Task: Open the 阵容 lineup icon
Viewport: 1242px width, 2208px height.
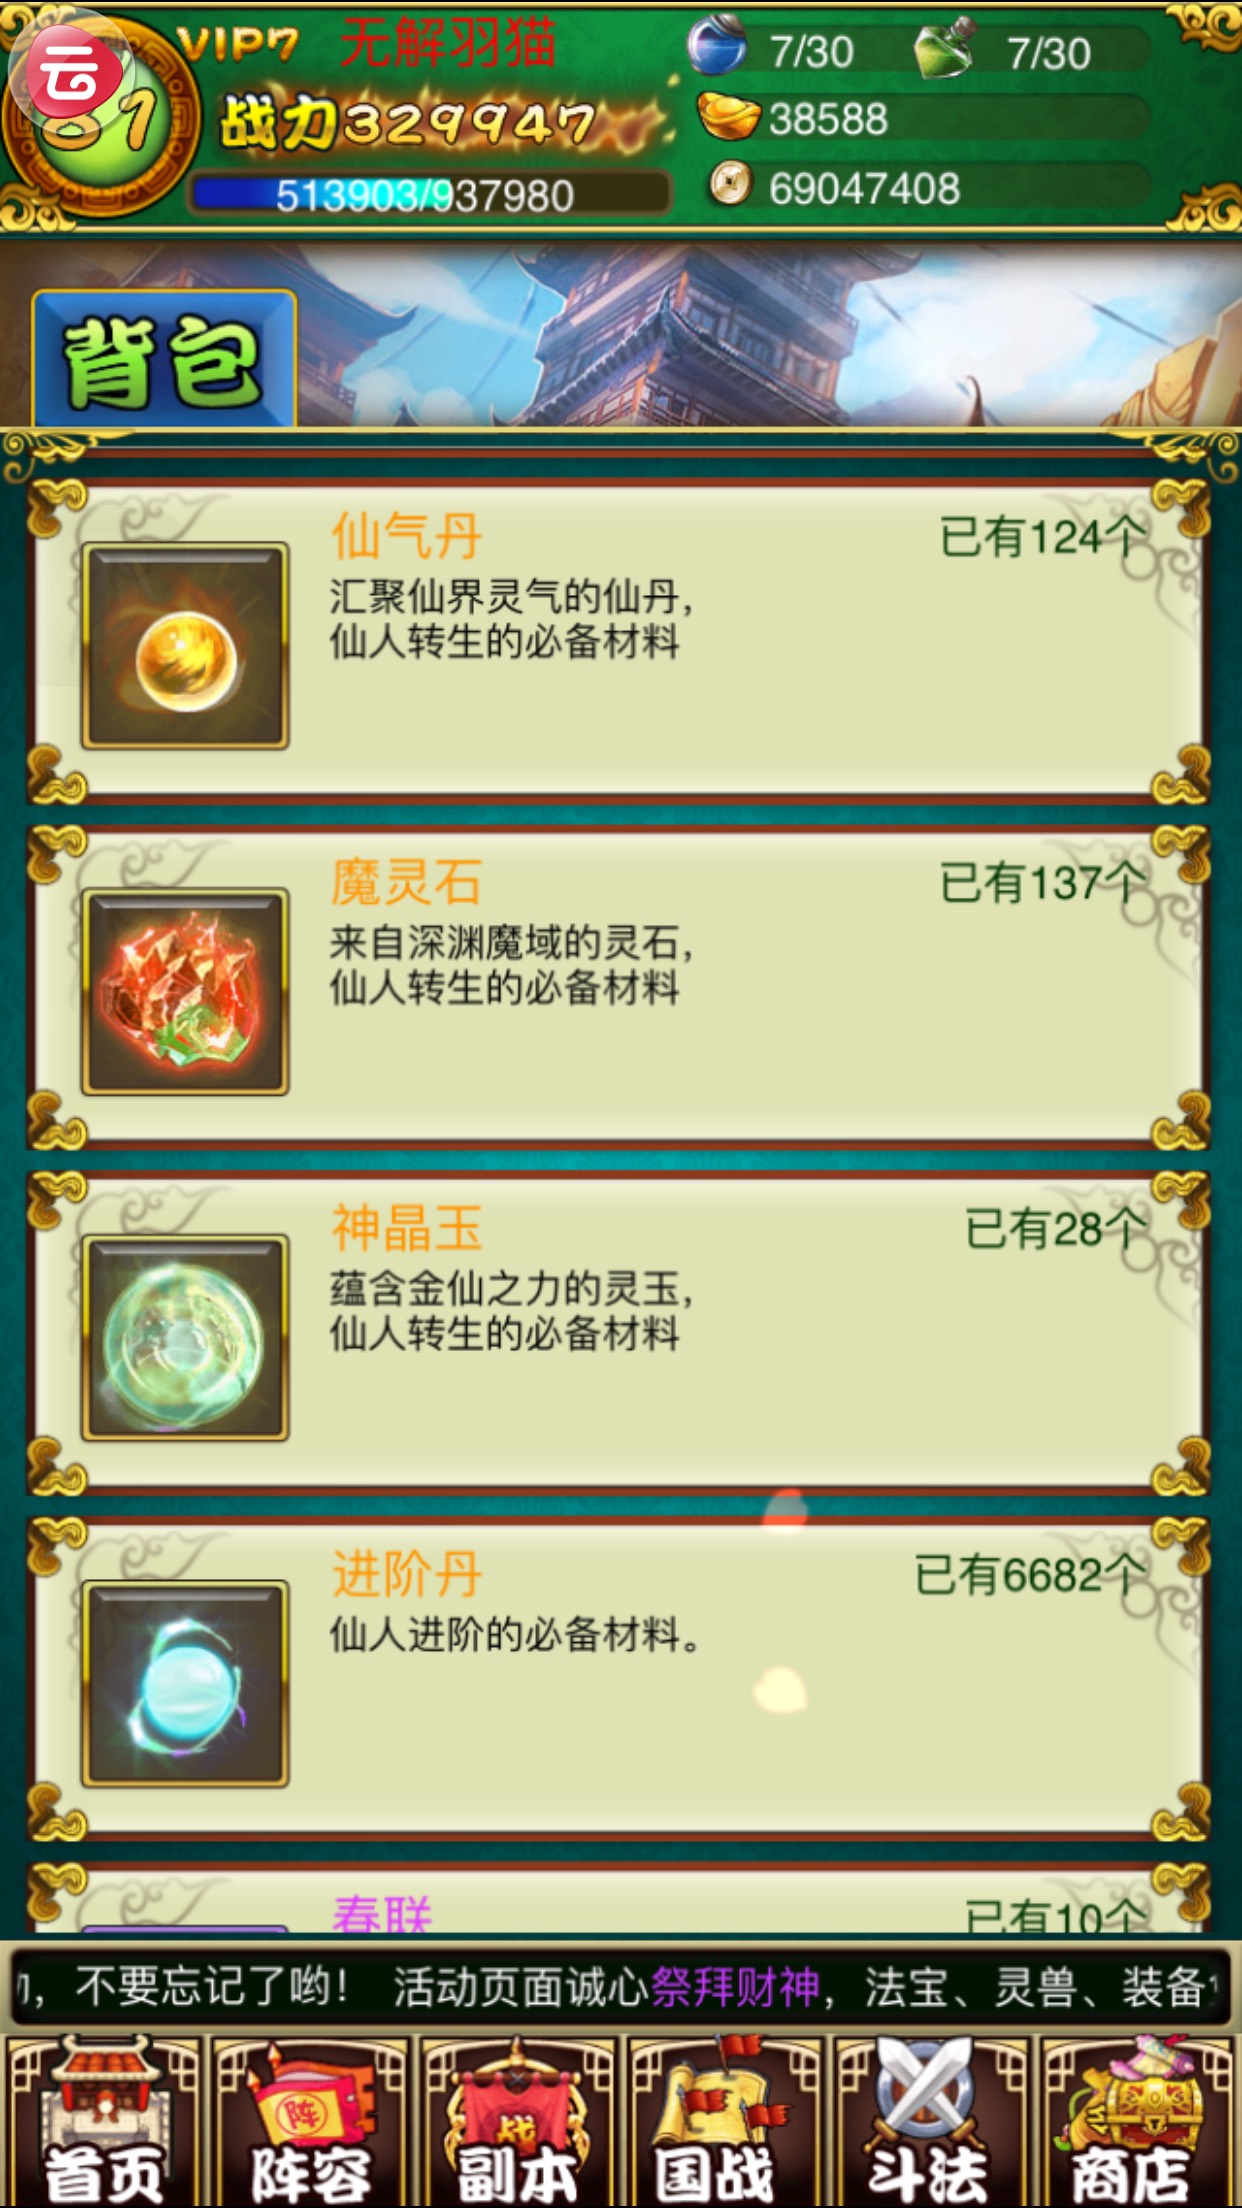Action: click(311, 2122)
